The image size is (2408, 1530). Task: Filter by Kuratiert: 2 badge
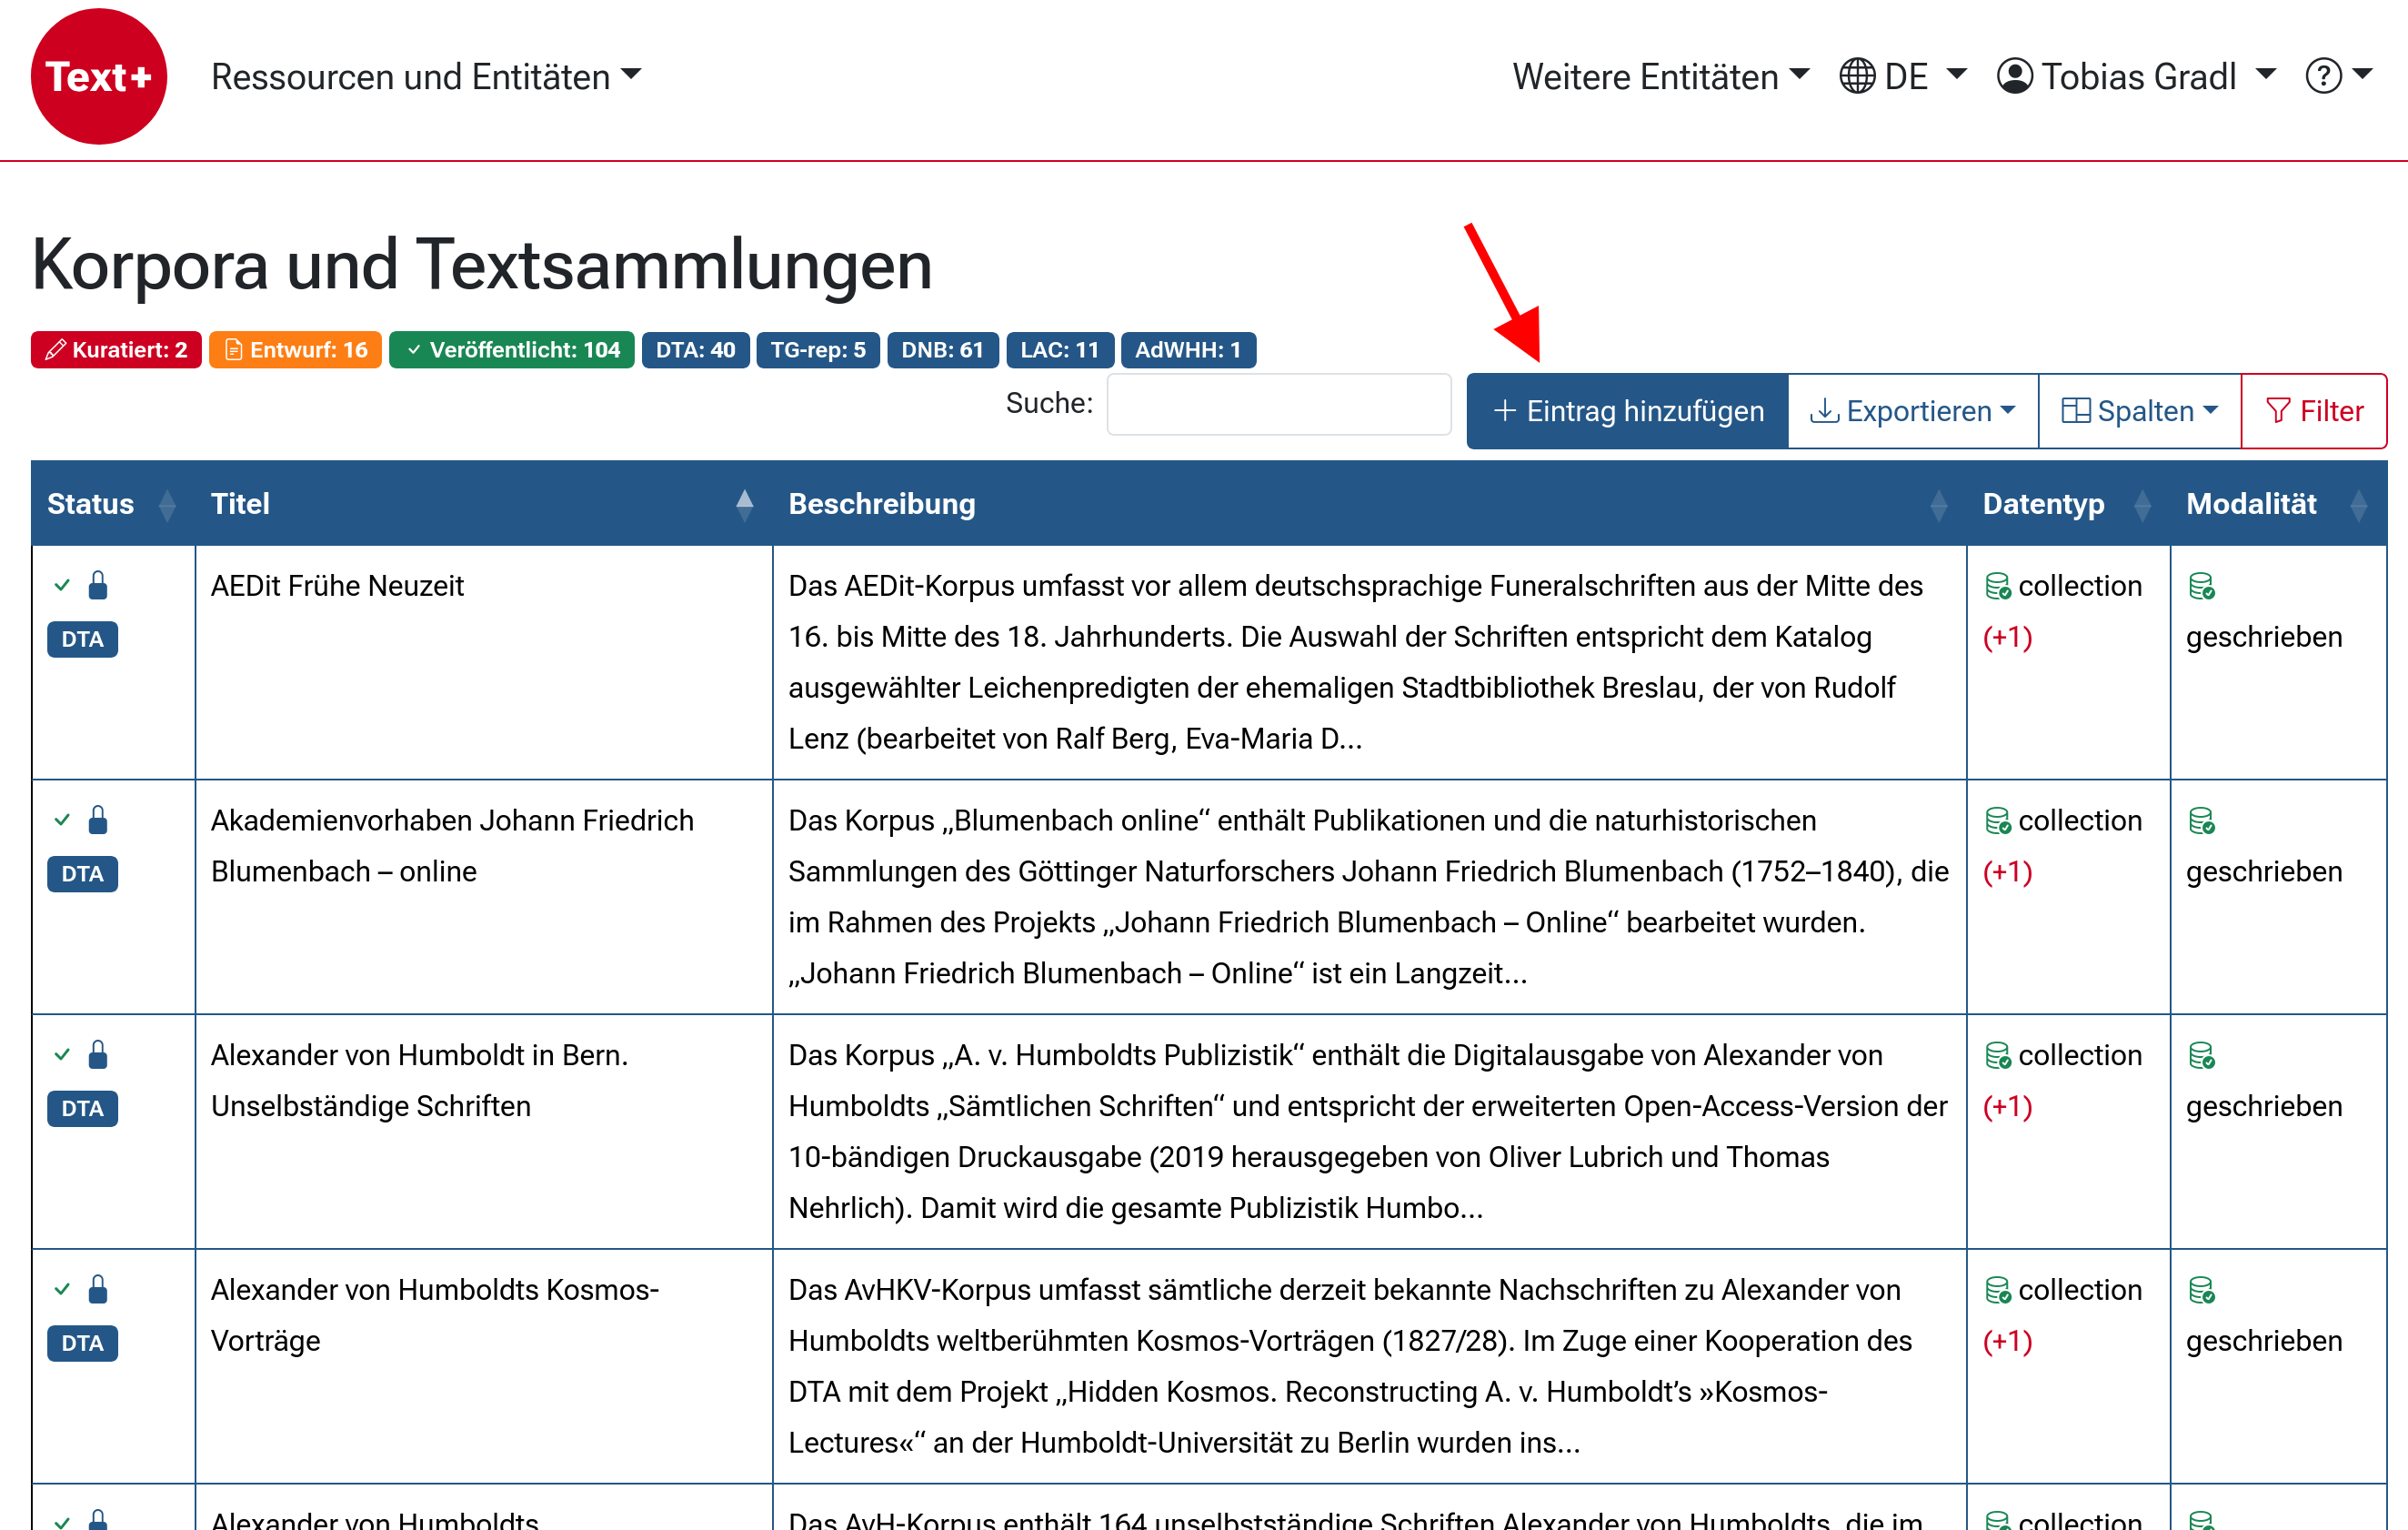116,350
